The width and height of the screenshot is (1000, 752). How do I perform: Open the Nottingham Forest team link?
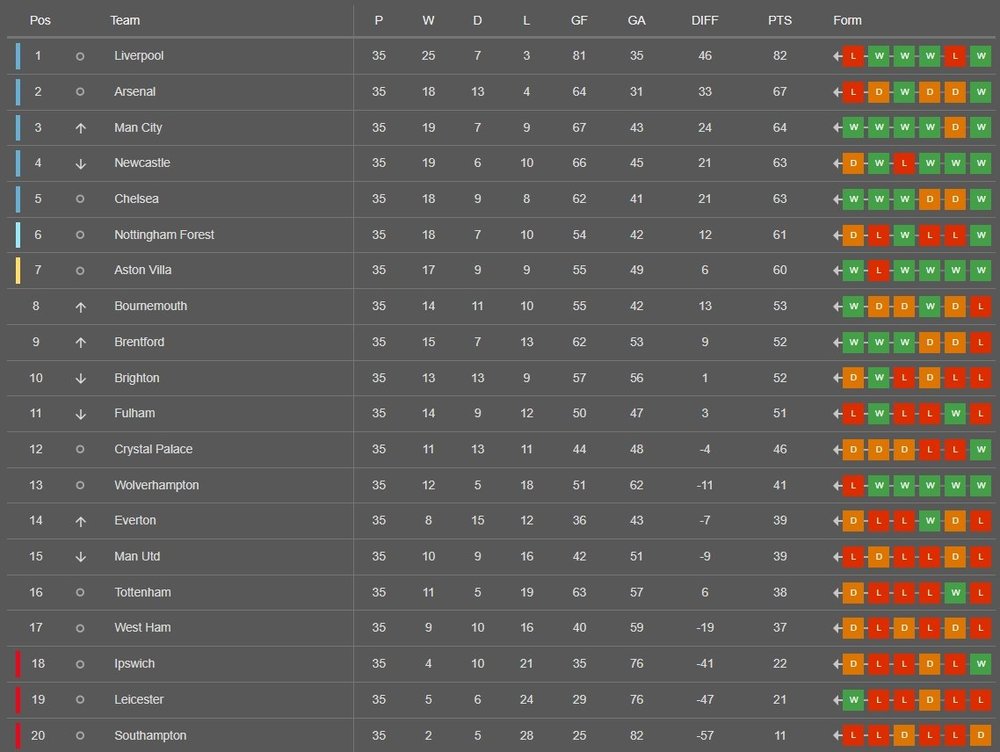coord(164,235)
